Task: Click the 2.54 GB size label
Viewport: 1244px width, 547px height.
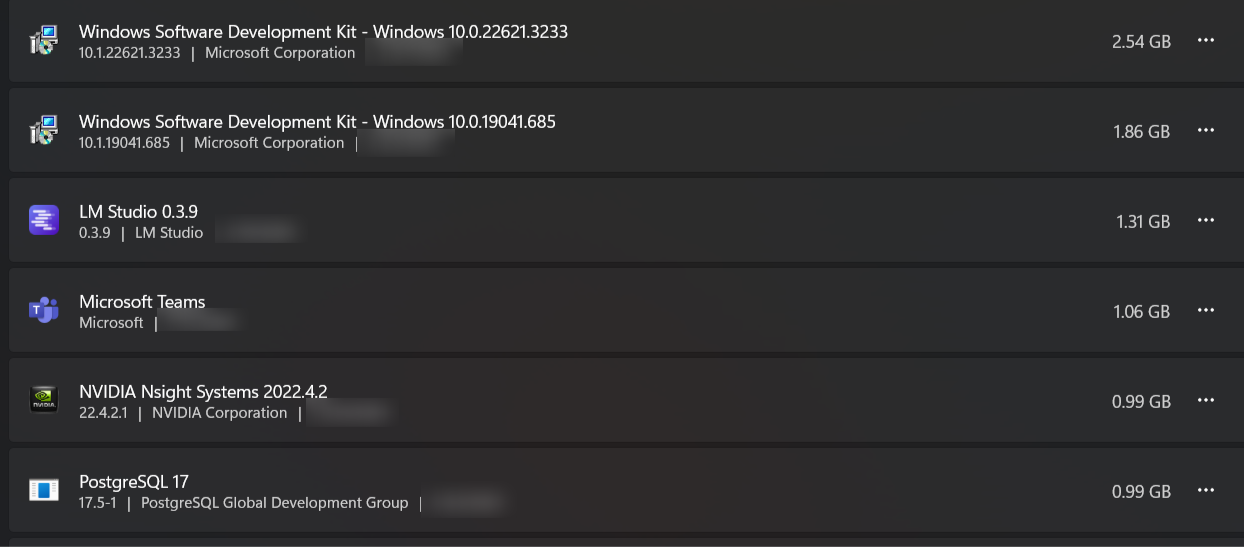Action: [1141, 42]
